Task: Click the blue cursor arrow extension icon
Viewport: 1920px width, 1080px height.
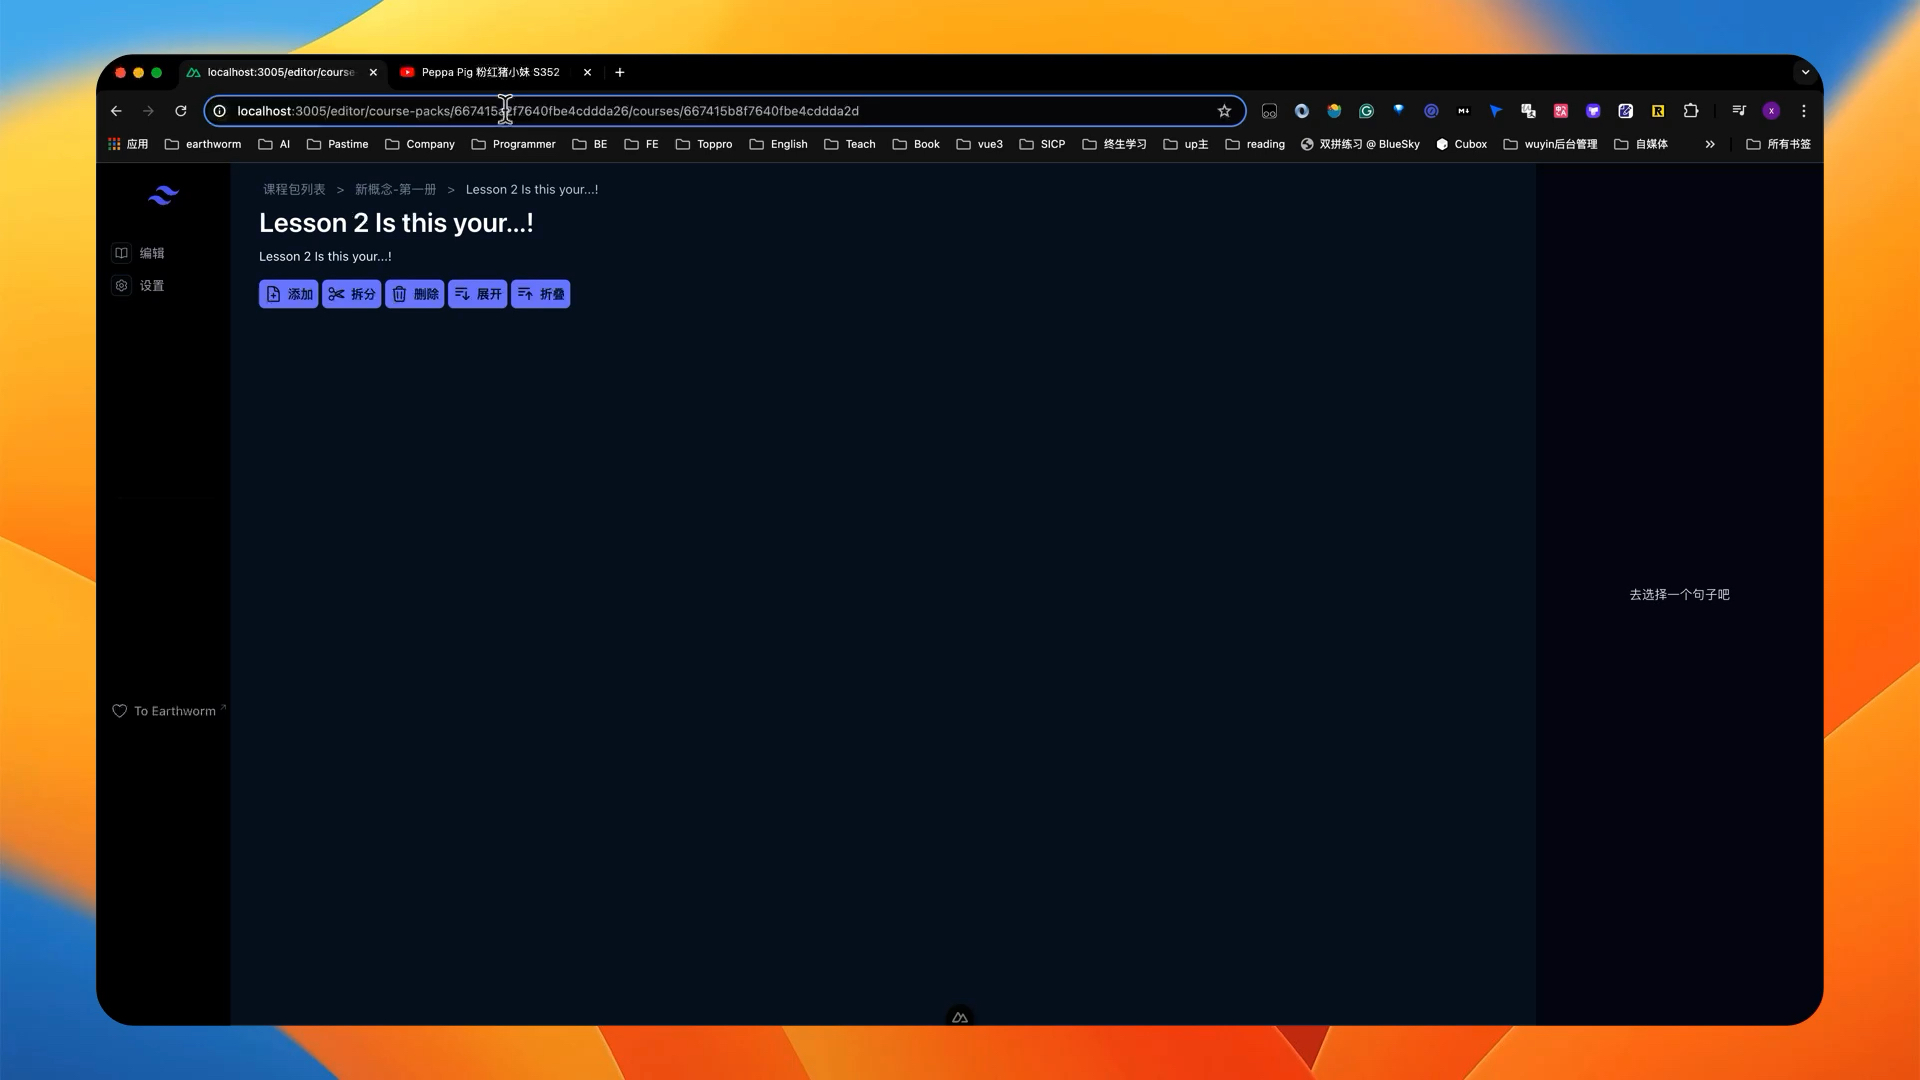Action: coord(1496,111)
